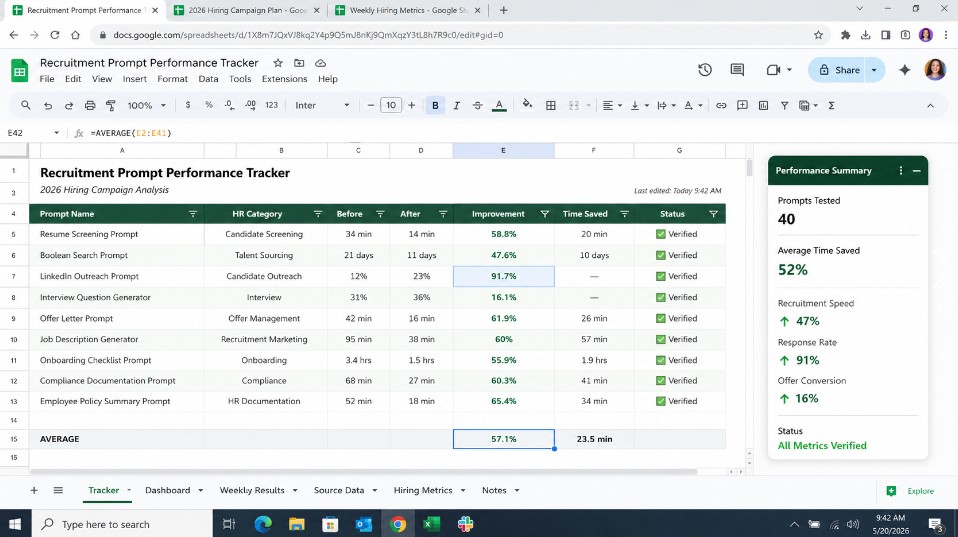Open the all sheets list icon
Image resolution: width=958 pixels, height=537 pixels.
(x=58, y=490)
